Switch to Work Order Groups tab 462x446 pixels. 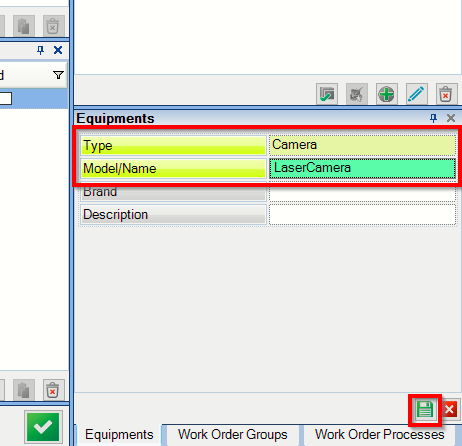tap(233, 435)
